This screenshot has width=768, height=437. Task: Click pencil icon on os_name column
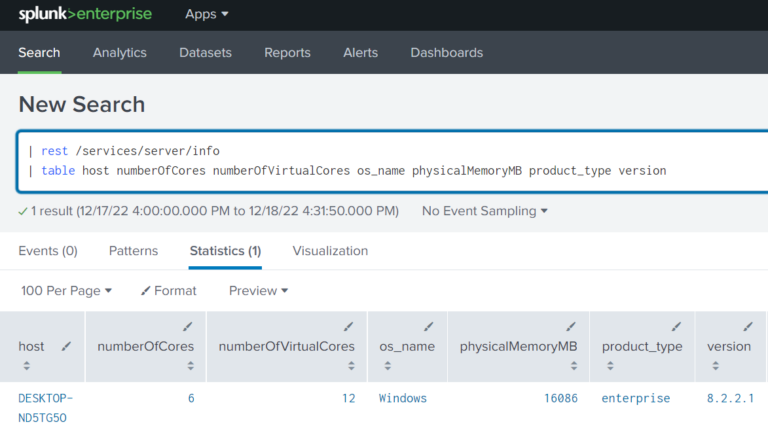tap(429, 326)
